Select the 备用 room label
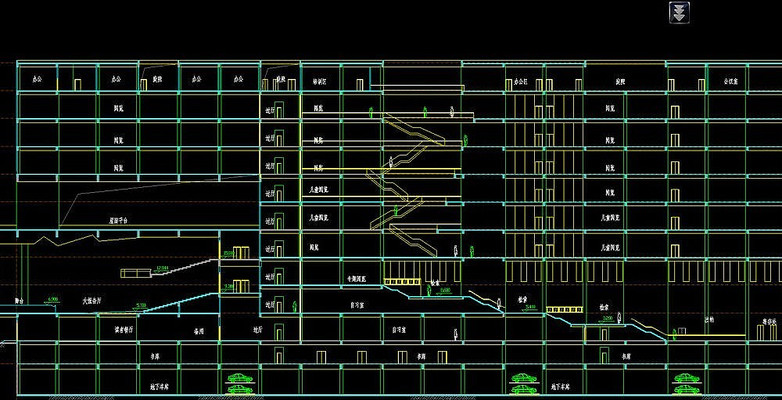The width and height of the screenshot is (782, 400). point(197,328)
